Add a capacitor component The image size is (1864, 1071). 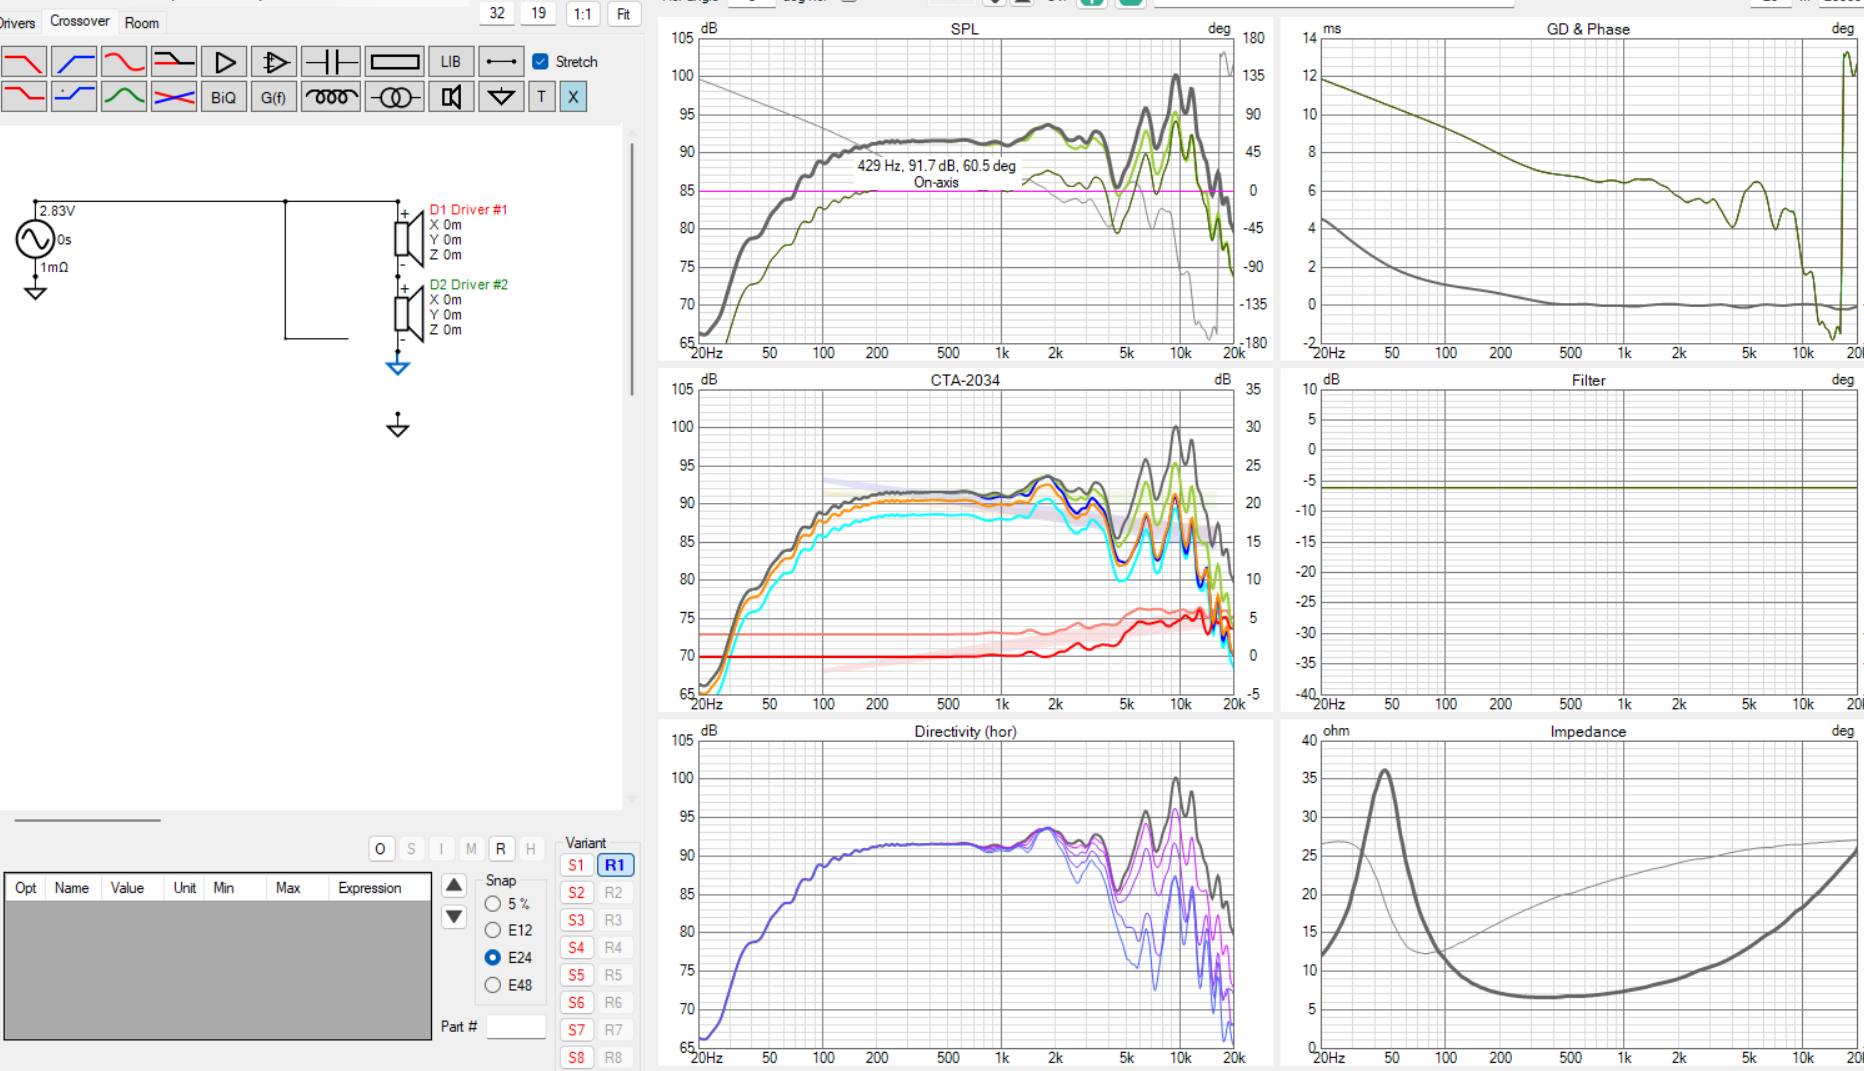coord(330,62)
